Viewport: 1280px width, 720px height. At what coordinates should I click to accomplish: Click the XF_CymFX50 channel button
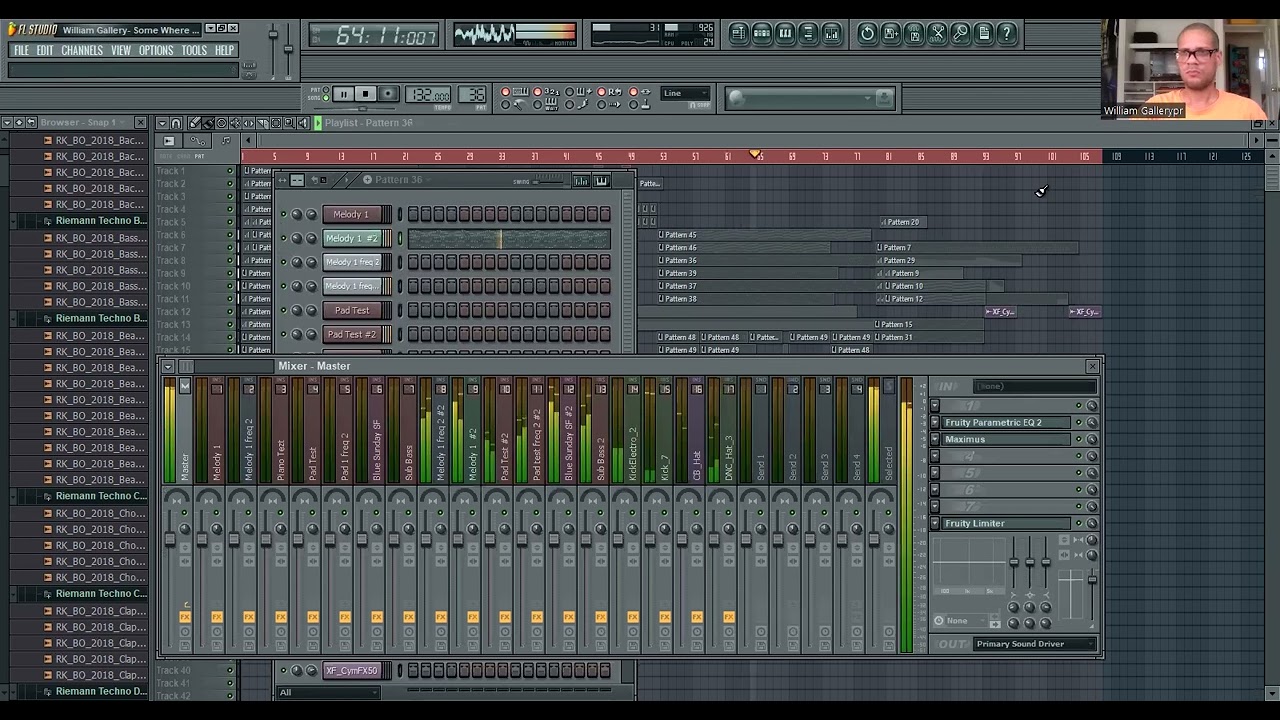tap(352, 671)
